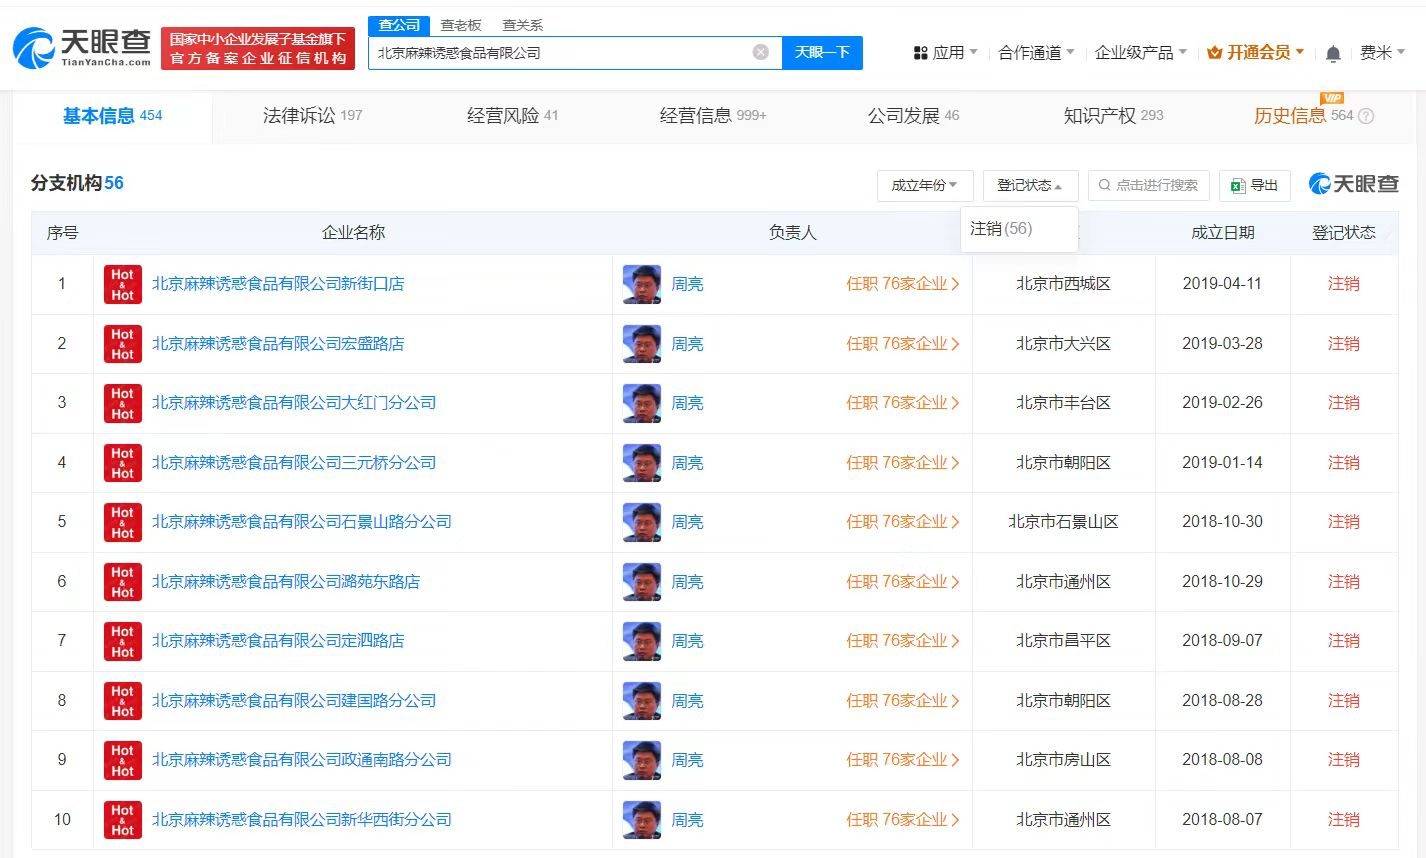Click the 天眼一下 search button
Screen dimensions: 1426x858
pyautogui.click(x=822, y=52)
